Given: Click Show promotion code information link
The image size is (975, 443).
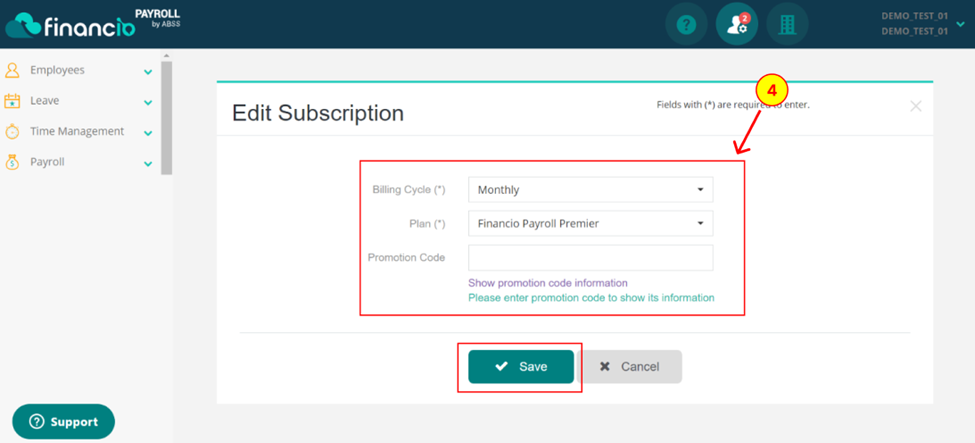Looking at the screenshot, I should (548, 283).
